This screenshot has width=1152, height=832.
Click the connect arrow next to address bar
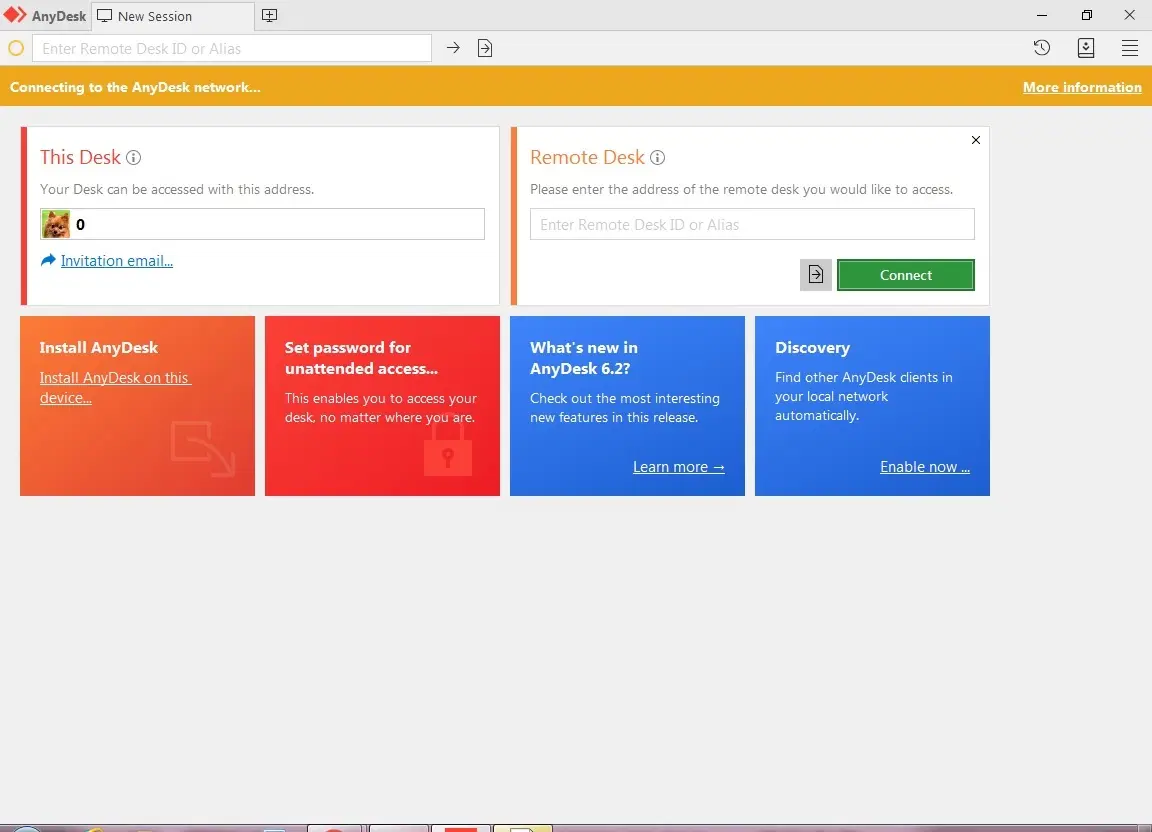pyautogui.click(x=453, y=48)
